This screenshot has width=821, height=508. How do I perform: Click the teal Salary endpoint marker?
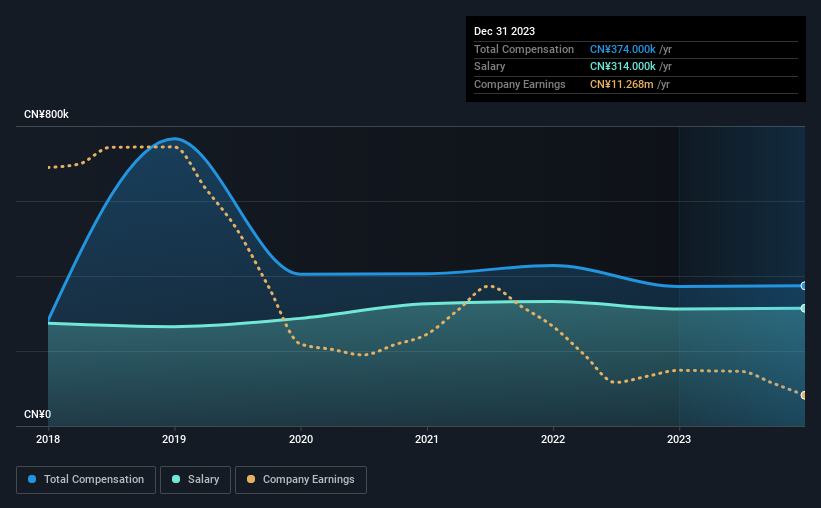coord(804,308)
